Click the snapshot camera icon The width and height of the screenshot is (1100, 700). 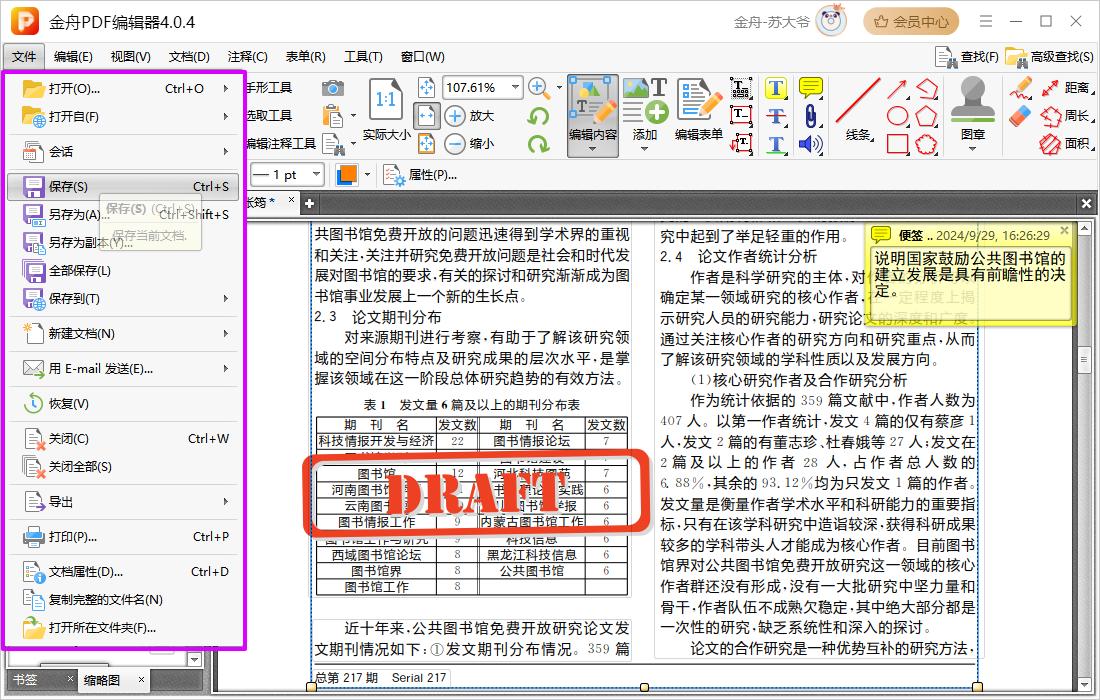[333, 88]
